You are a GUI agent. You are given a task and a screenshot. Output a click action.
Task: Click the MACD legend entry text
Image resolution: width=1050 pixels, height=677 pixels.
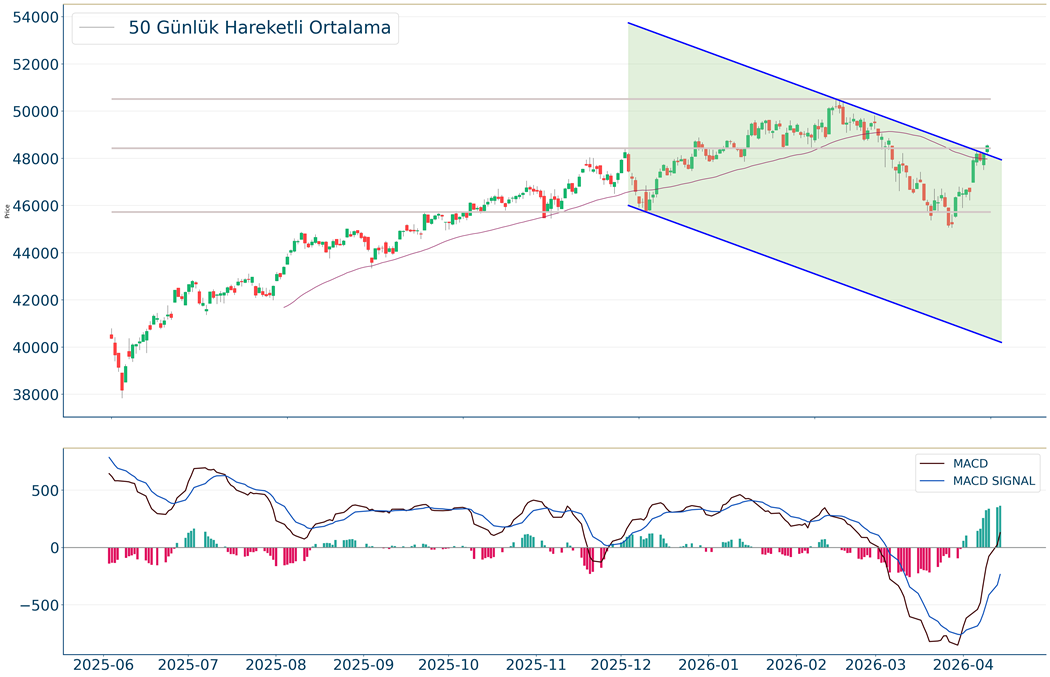click(x=970, y=463)
